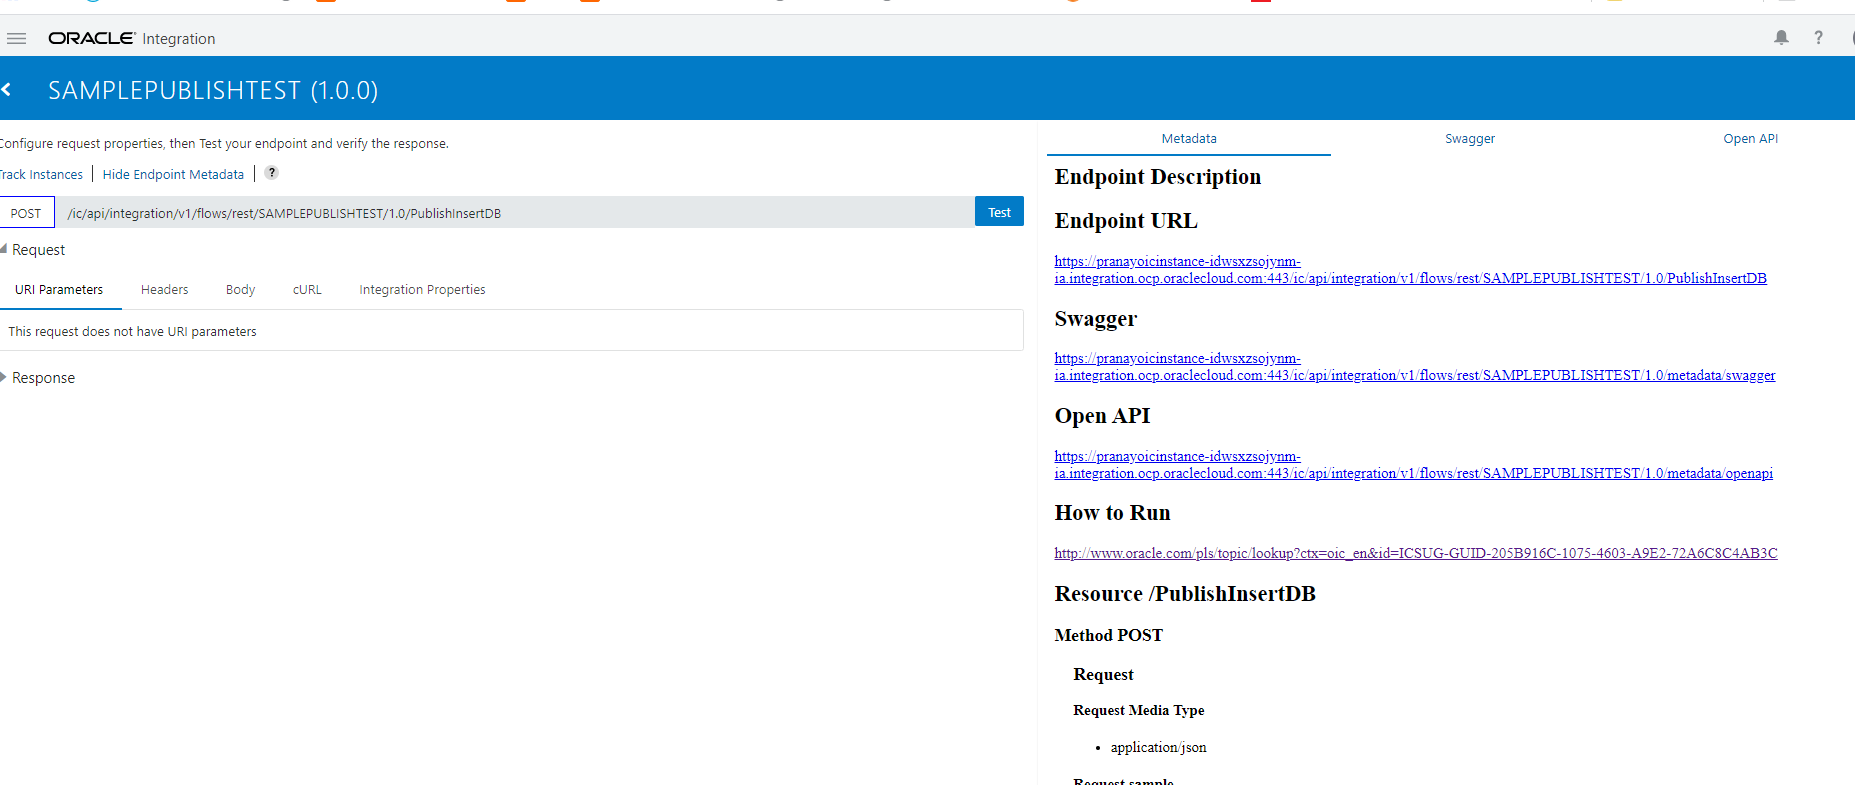1855x785 pixels.
Task: Open the cURL tab
Action: click(307, 290)
